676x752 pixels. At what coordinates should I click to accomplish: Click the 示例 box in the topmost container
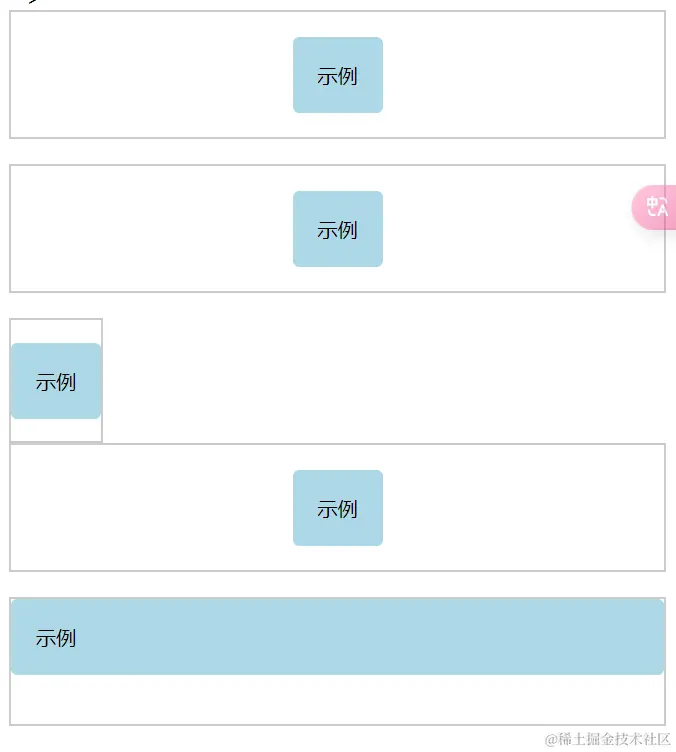click(x=338, y=75)
